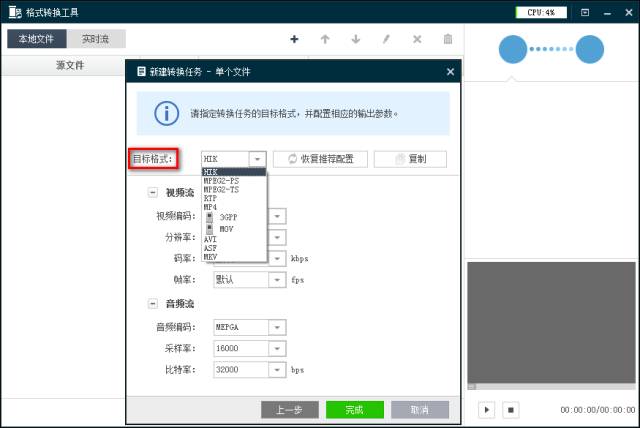Click the 上一步 button
The image size is (640, 428).
(x=289, y=409)
